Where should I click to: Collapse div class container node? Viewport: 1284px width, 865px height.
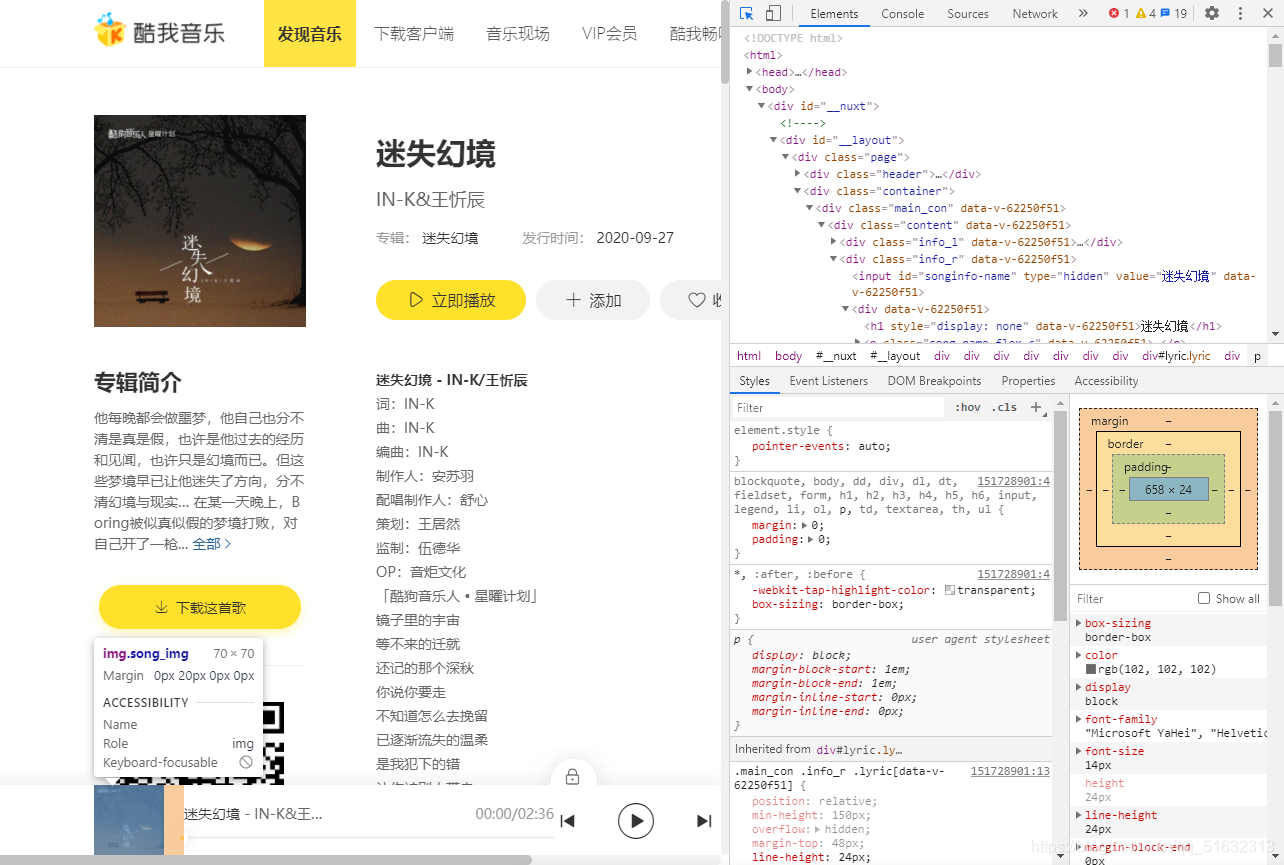[798, 191]
